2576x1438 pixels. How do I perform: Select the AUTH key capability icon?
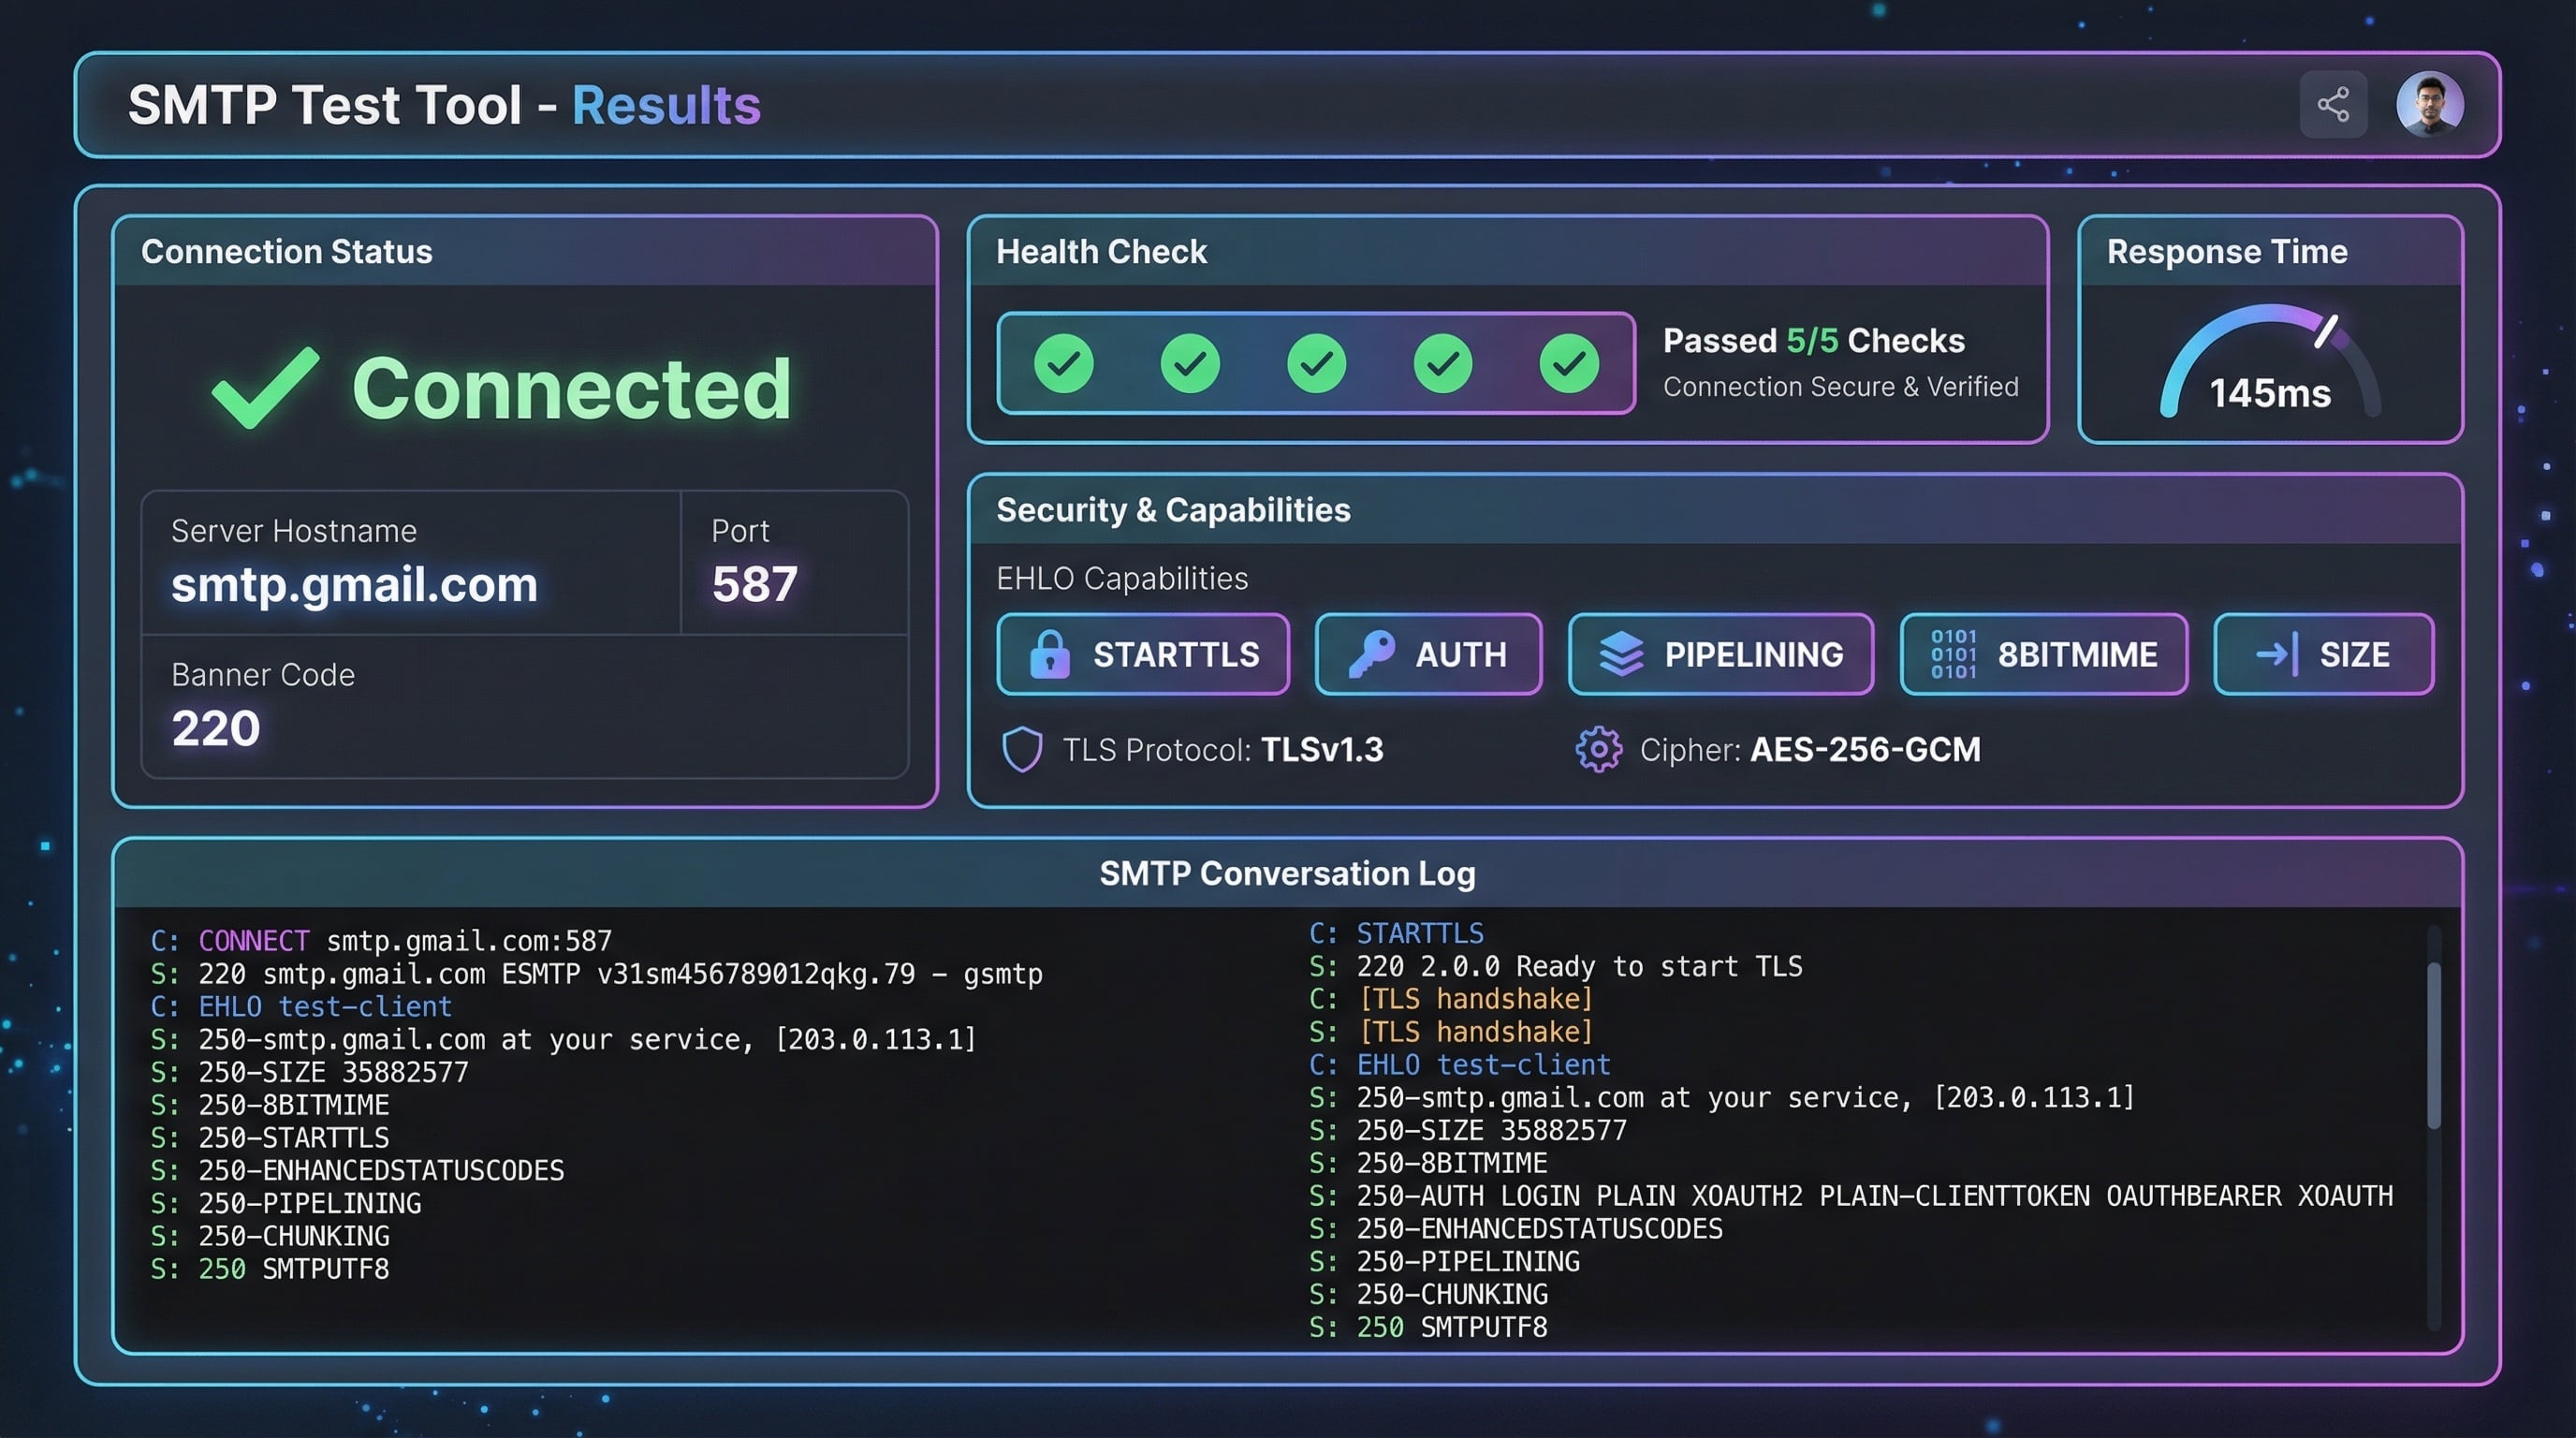[1374, 654]
